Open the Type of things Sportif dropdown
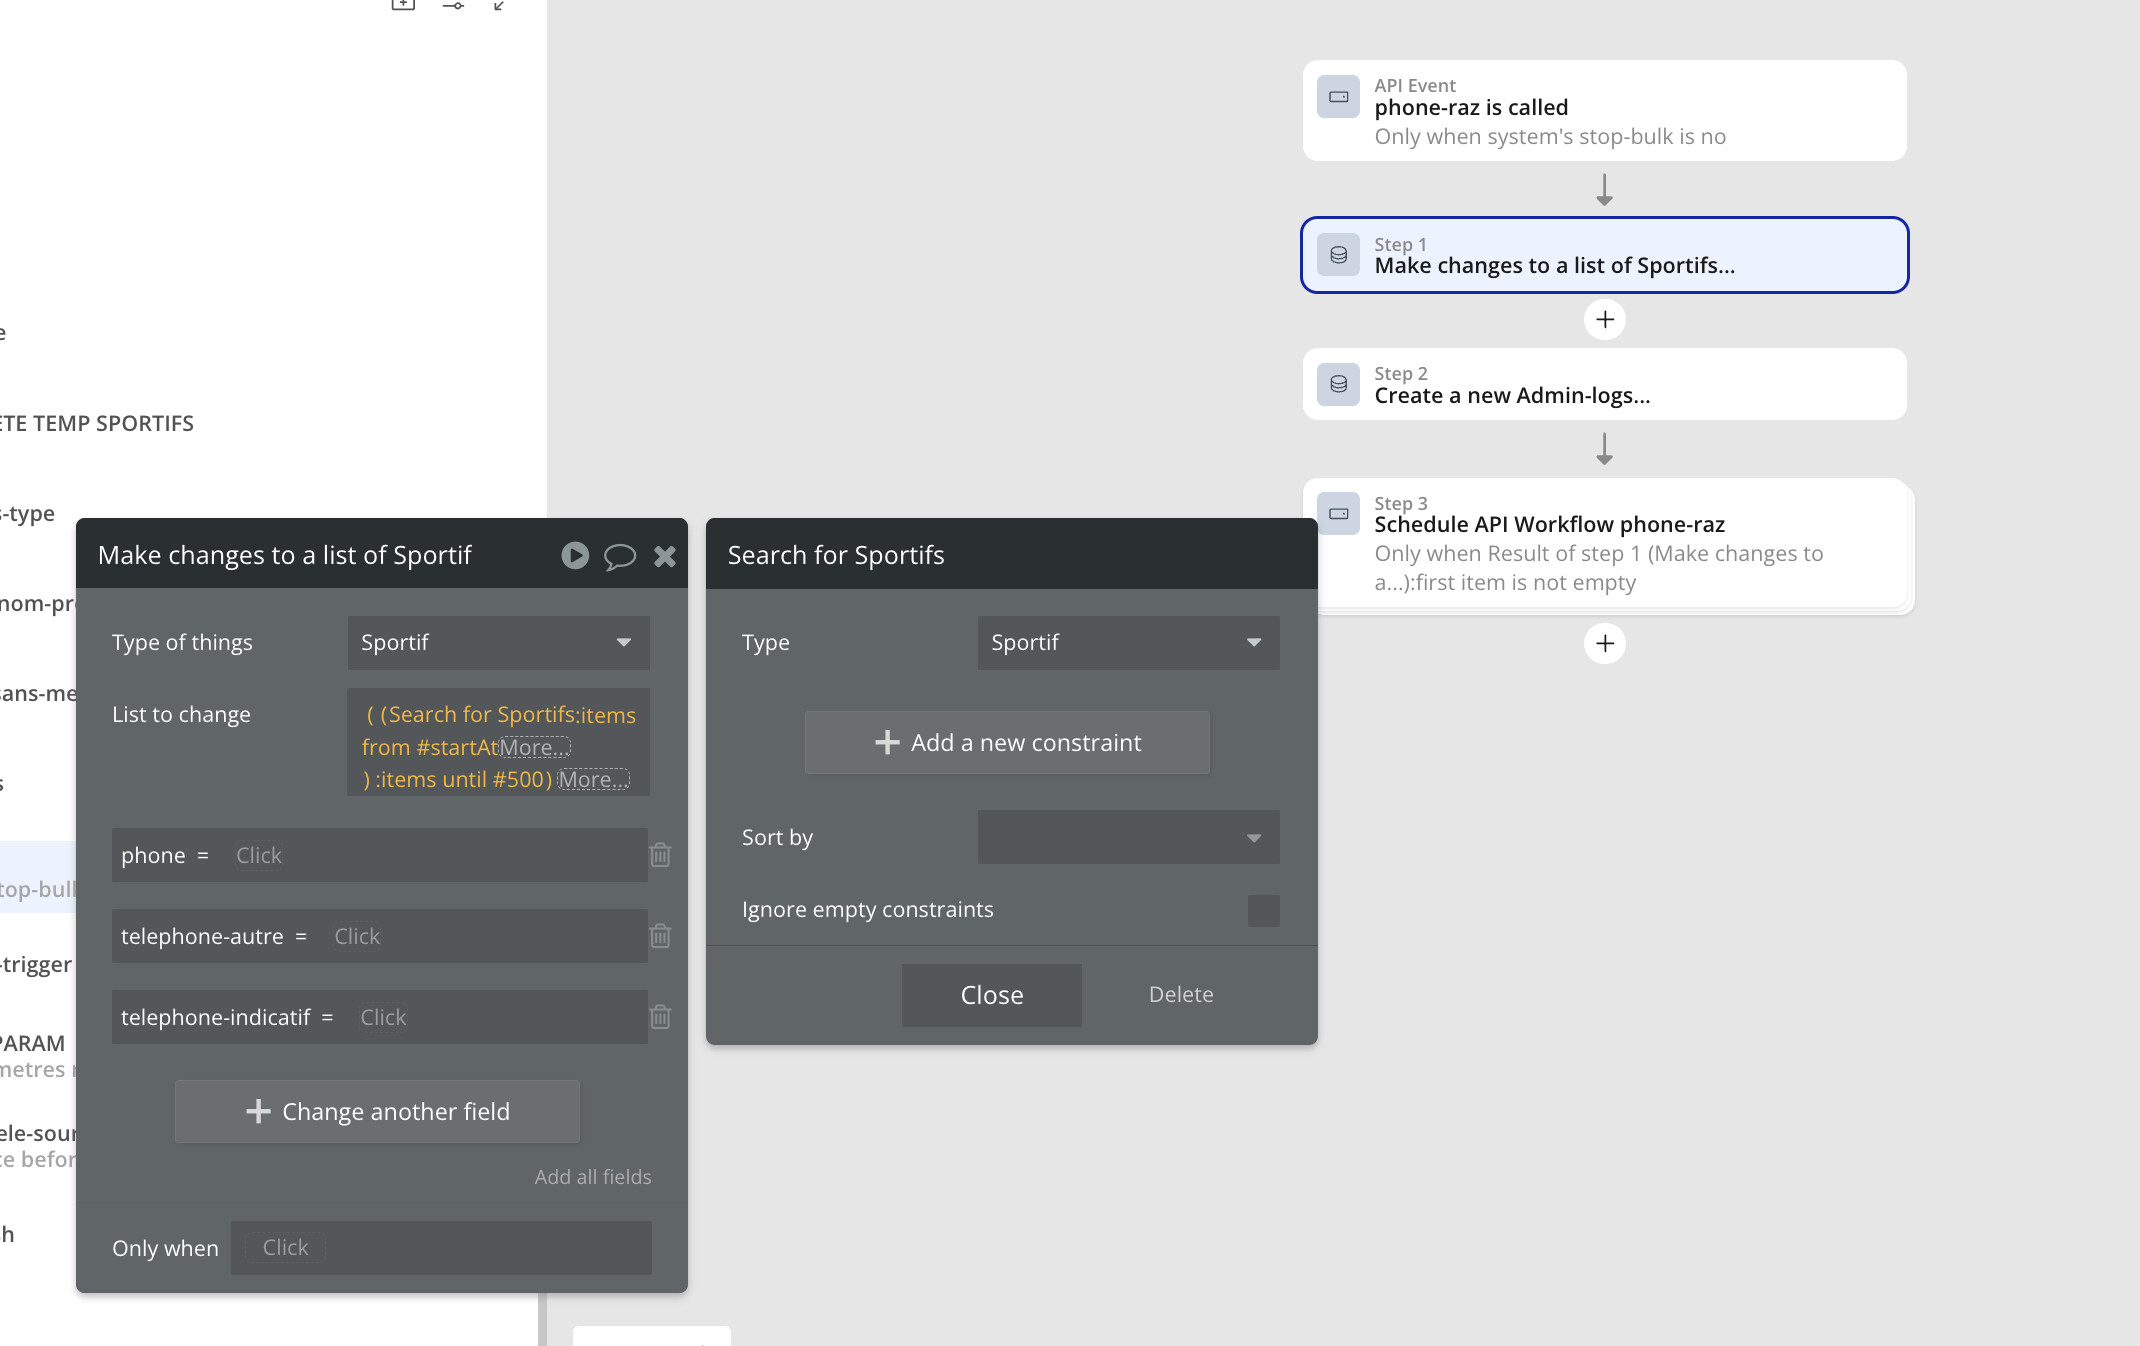This screenshot has width=2140, height=1346. pos(498,643)
